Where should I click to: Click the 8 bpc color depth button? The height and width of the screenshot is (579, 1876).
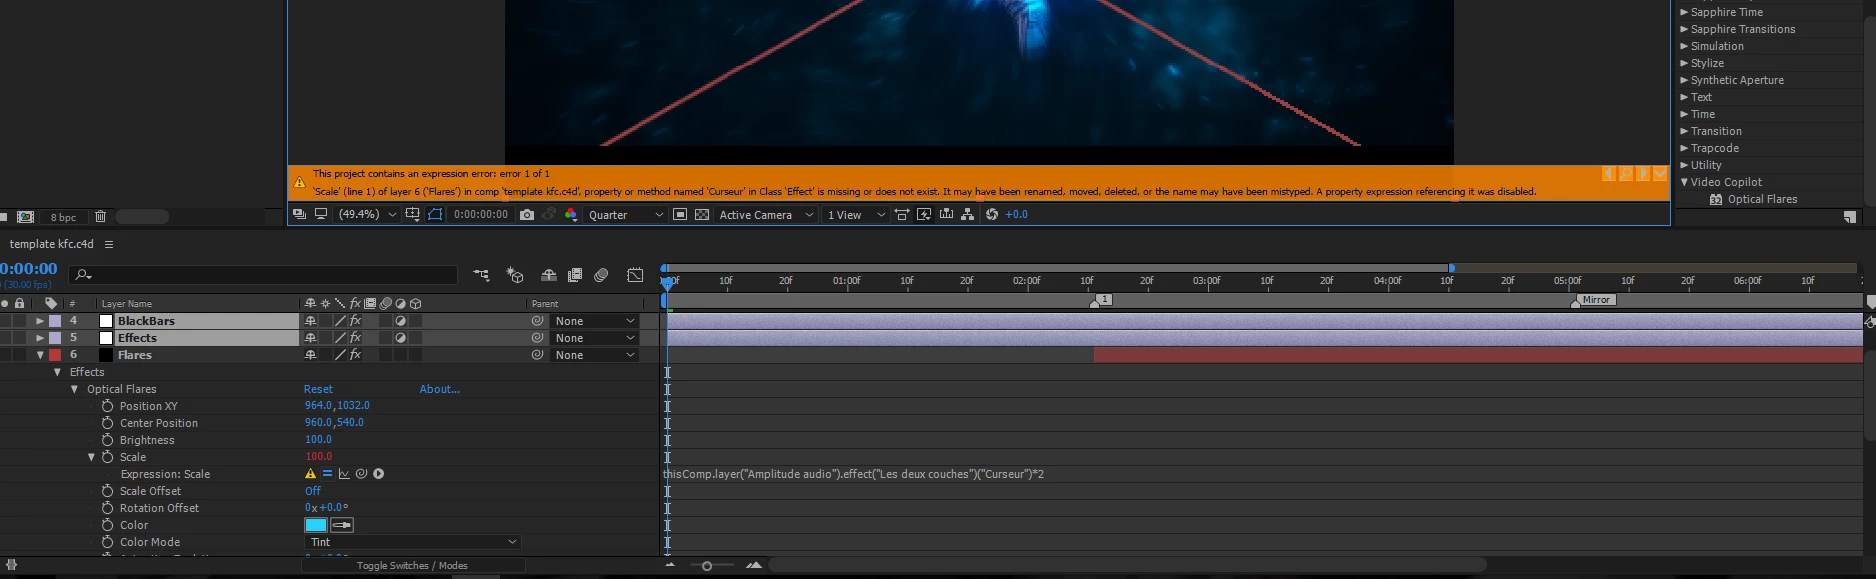pyautogui.click(x=63, y=217)
